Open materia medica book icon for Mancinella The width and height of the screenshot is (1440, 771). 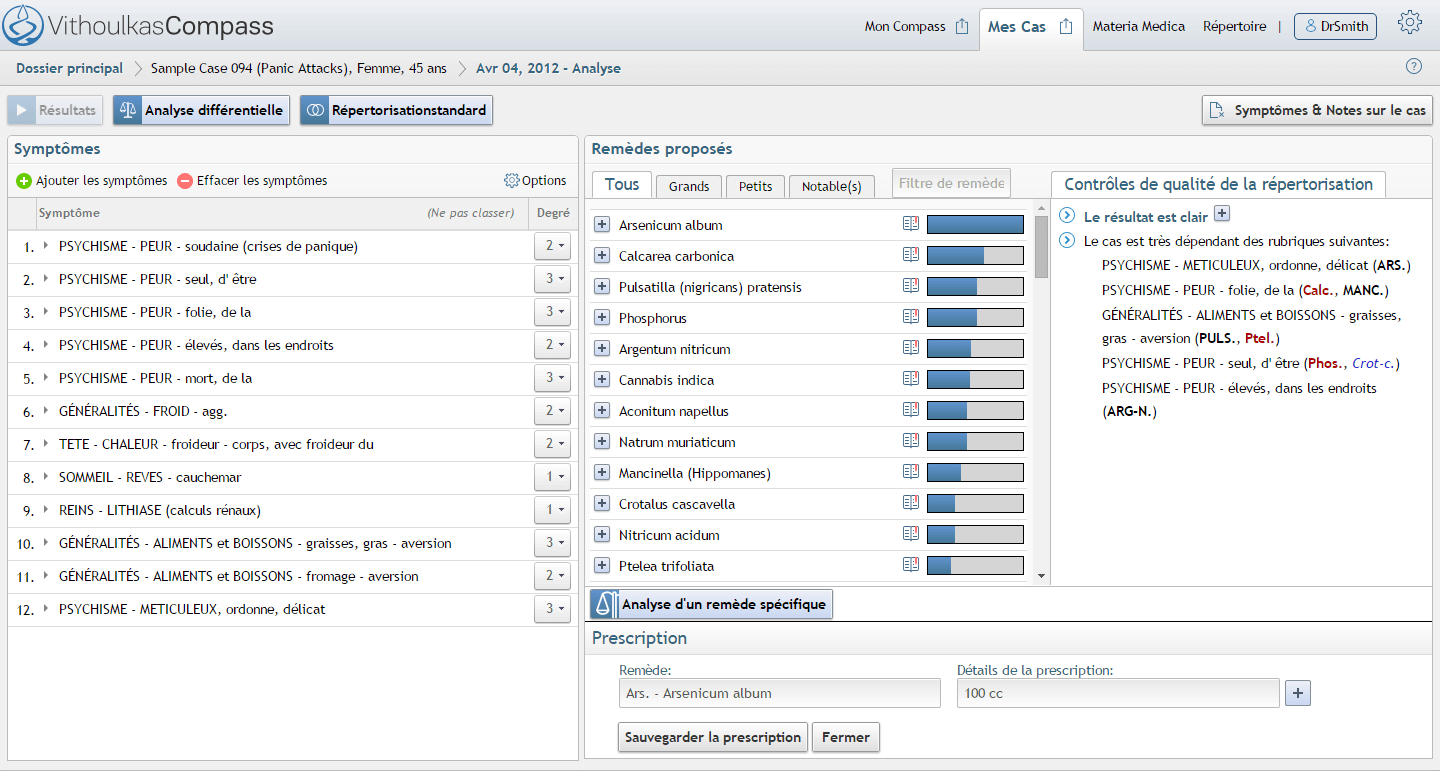click(910, 472)
